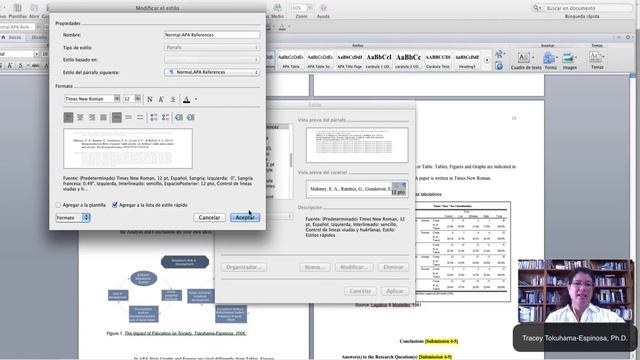The width and height of the screenshot is (640, 360).
Task: Click the Buscar en documento search field
Action: coord(587,8)
